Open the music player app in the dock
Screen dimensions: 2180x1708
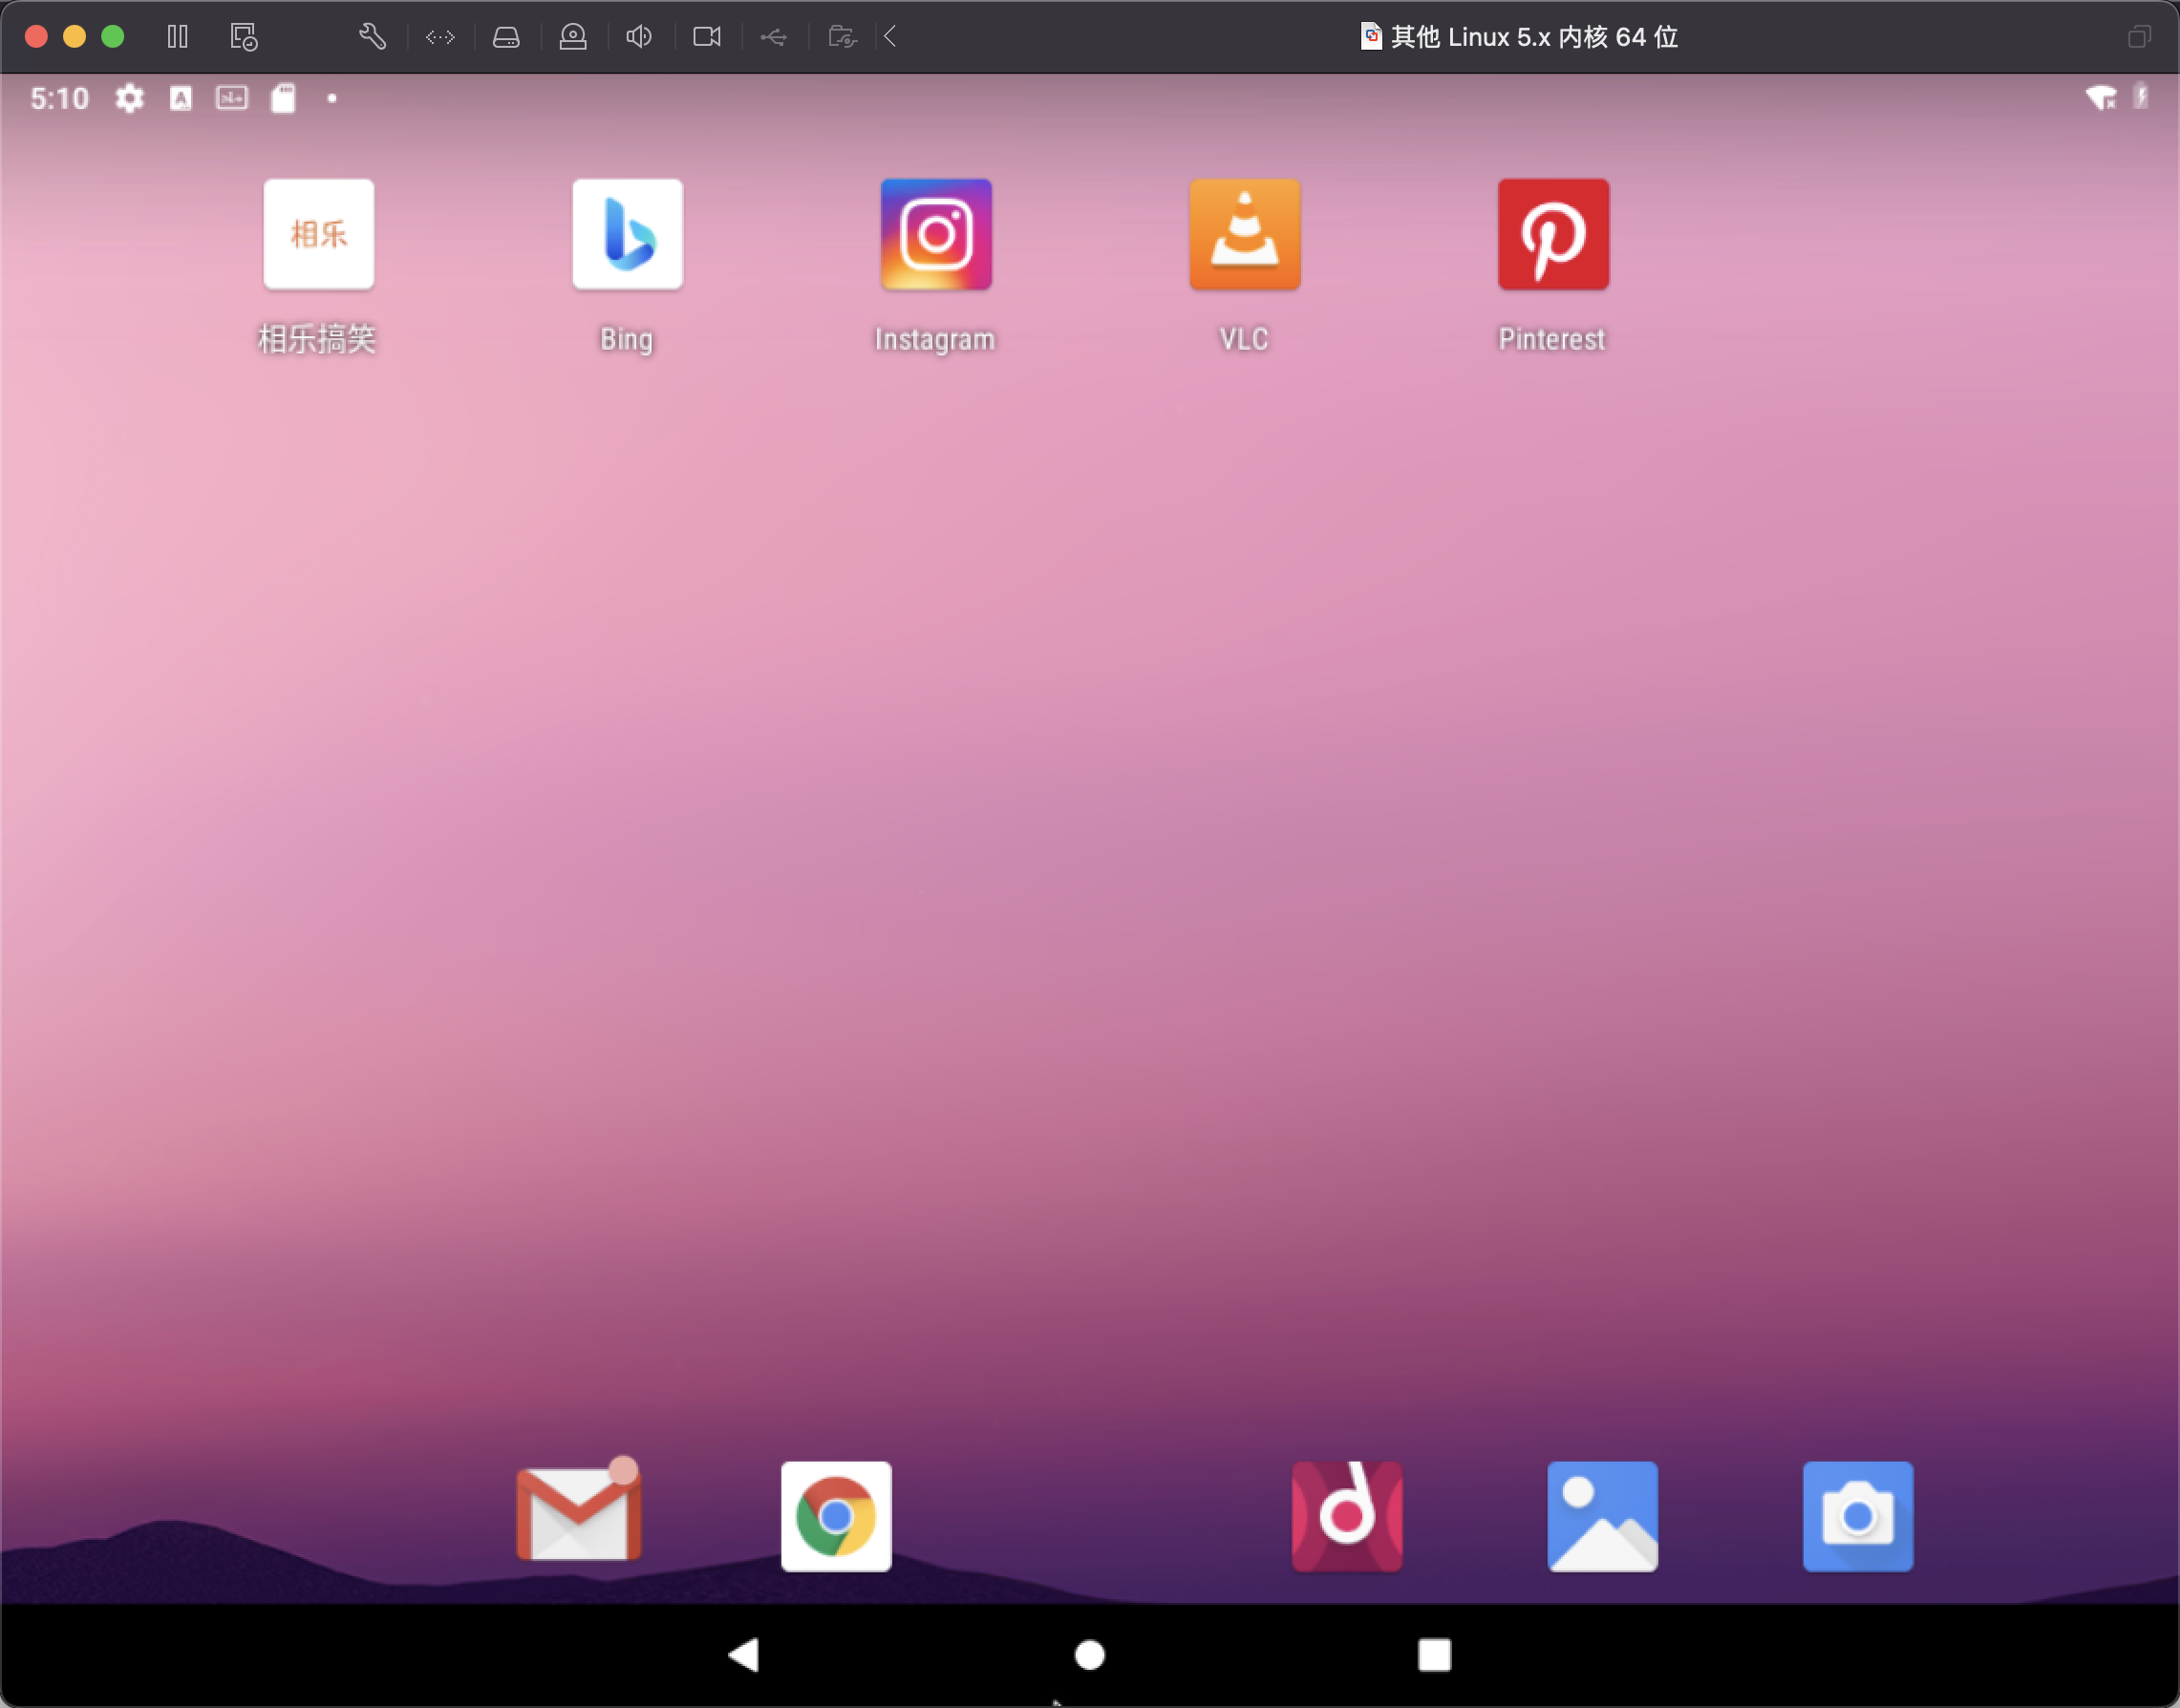click(x=1347, y=1516)
